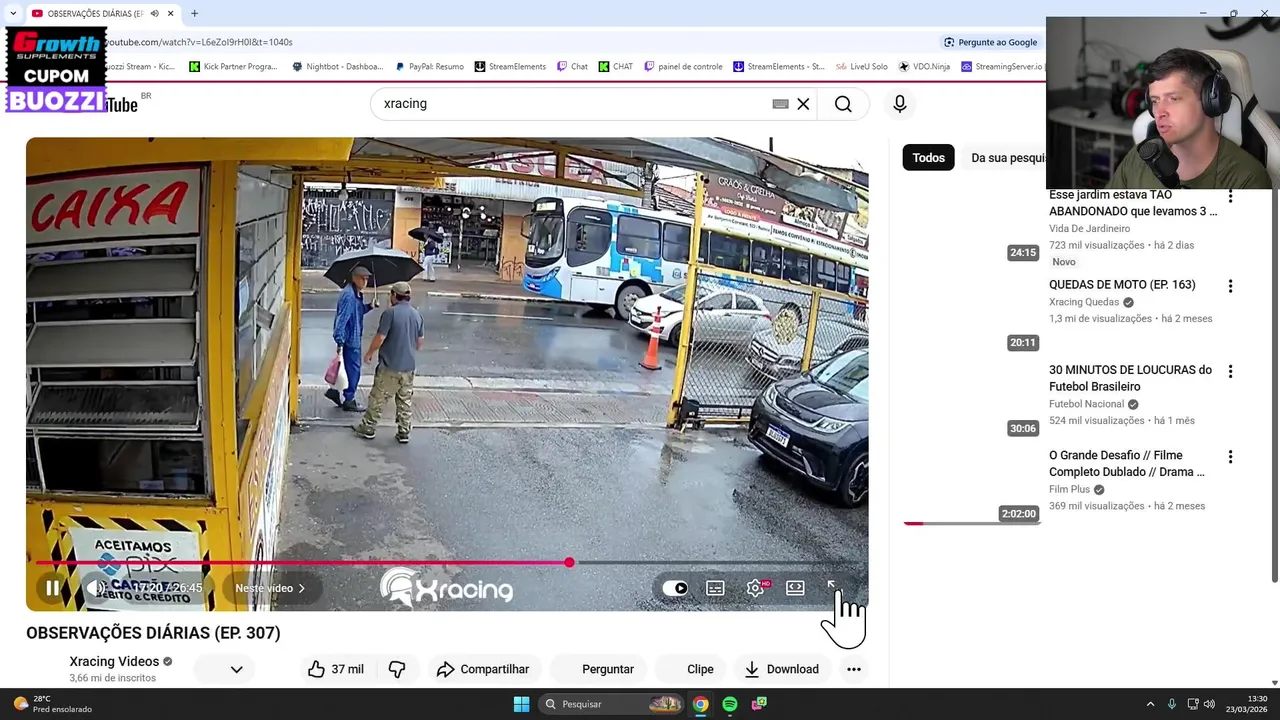The image size is (1280, 720).
Task: Open the 'Neste vídeo' chapters chevron
Action: point(270,588)
